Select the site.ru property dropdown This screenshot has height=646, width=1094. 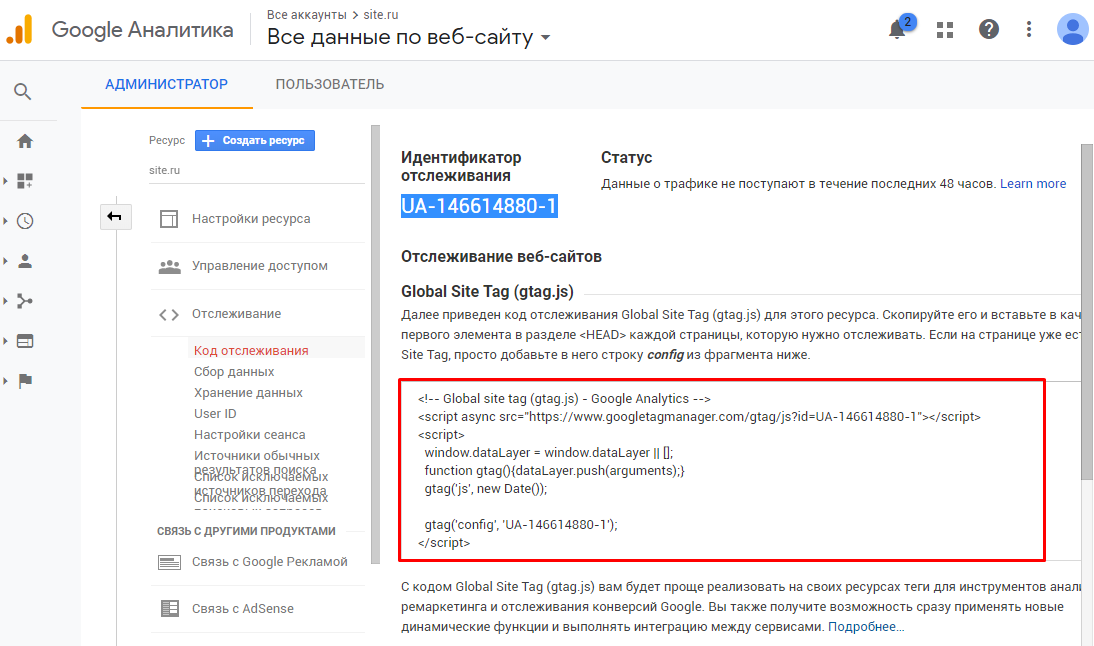pyautogui.click(x=256, y=170)
